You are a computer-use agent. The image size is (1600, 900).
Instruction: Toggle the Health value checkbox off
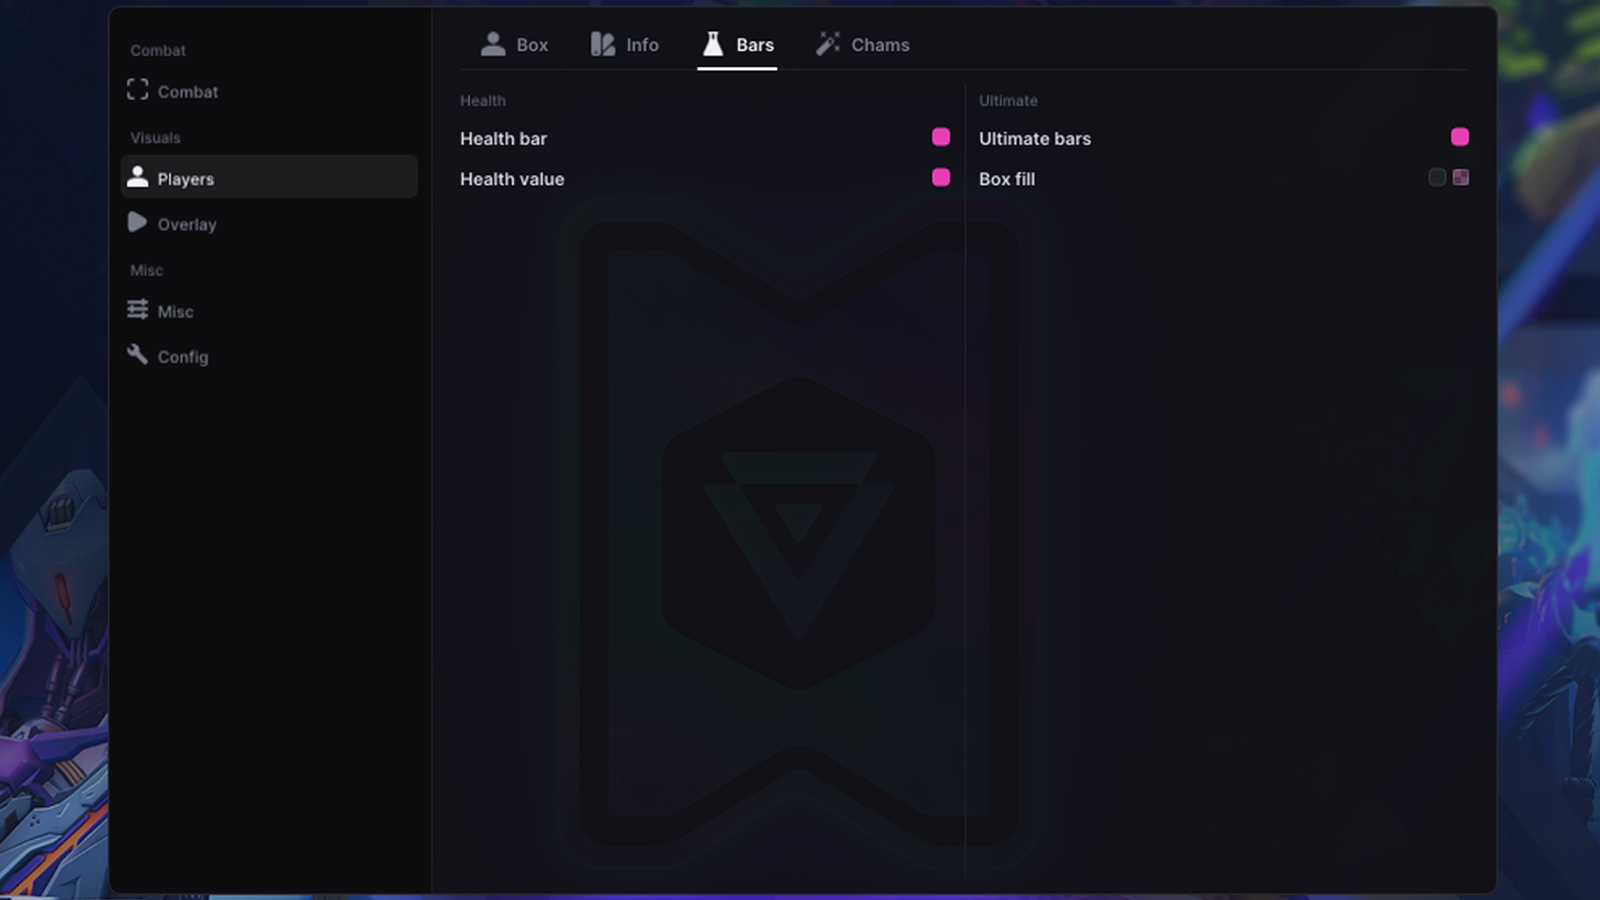pos(941,177)
